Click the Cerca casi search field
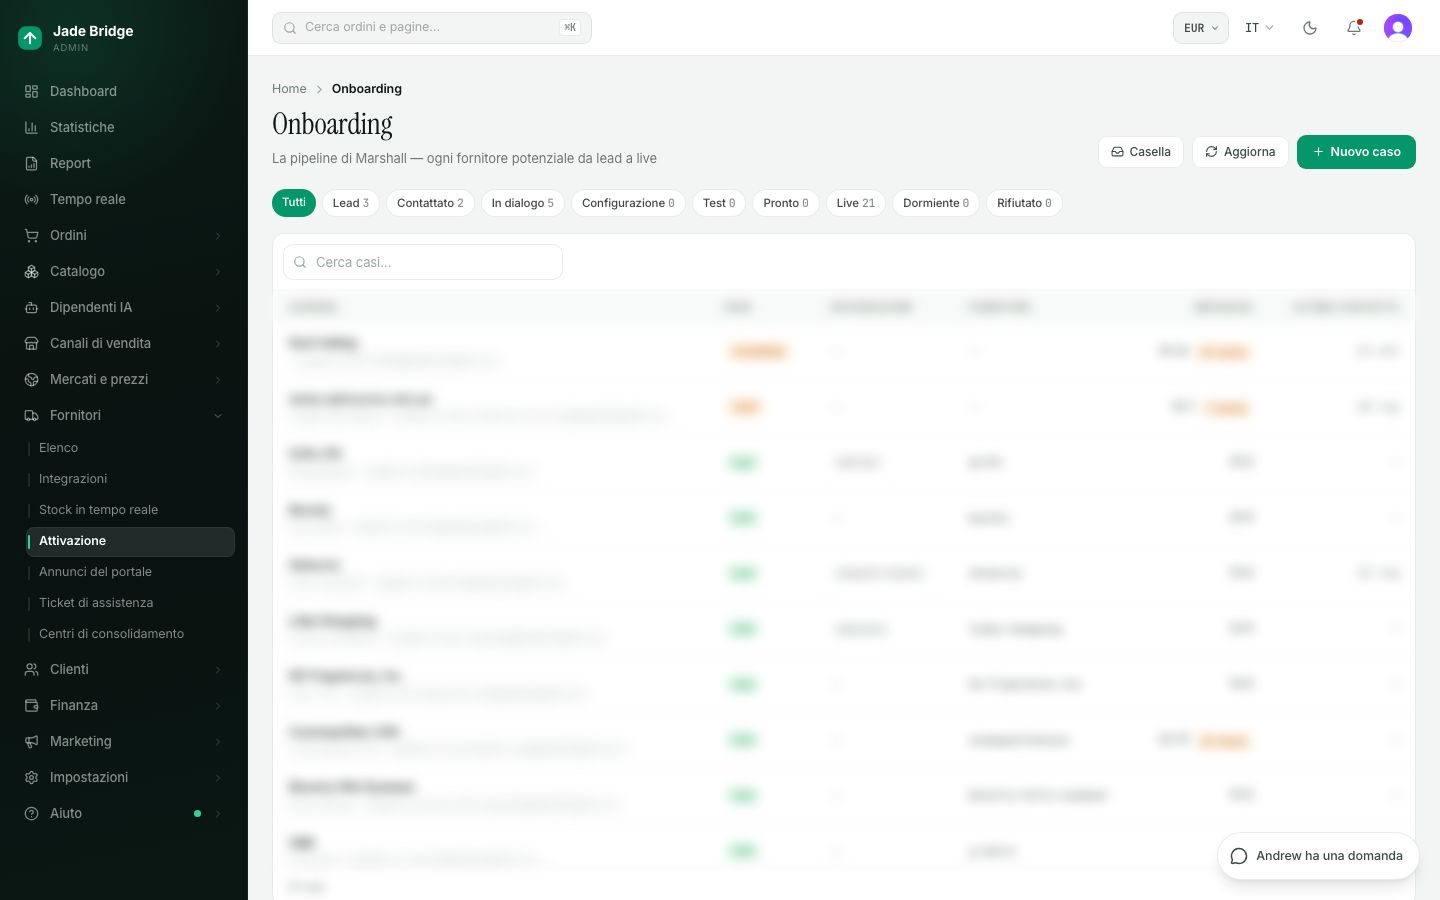This screenshot has width=1440, height=900. point(423,262)
